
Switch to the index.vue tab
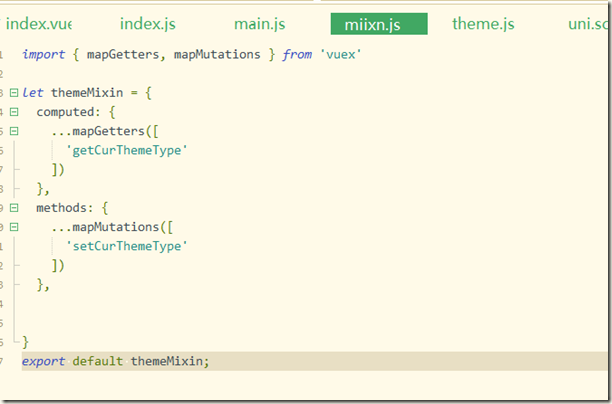click(x=38, y=24)
